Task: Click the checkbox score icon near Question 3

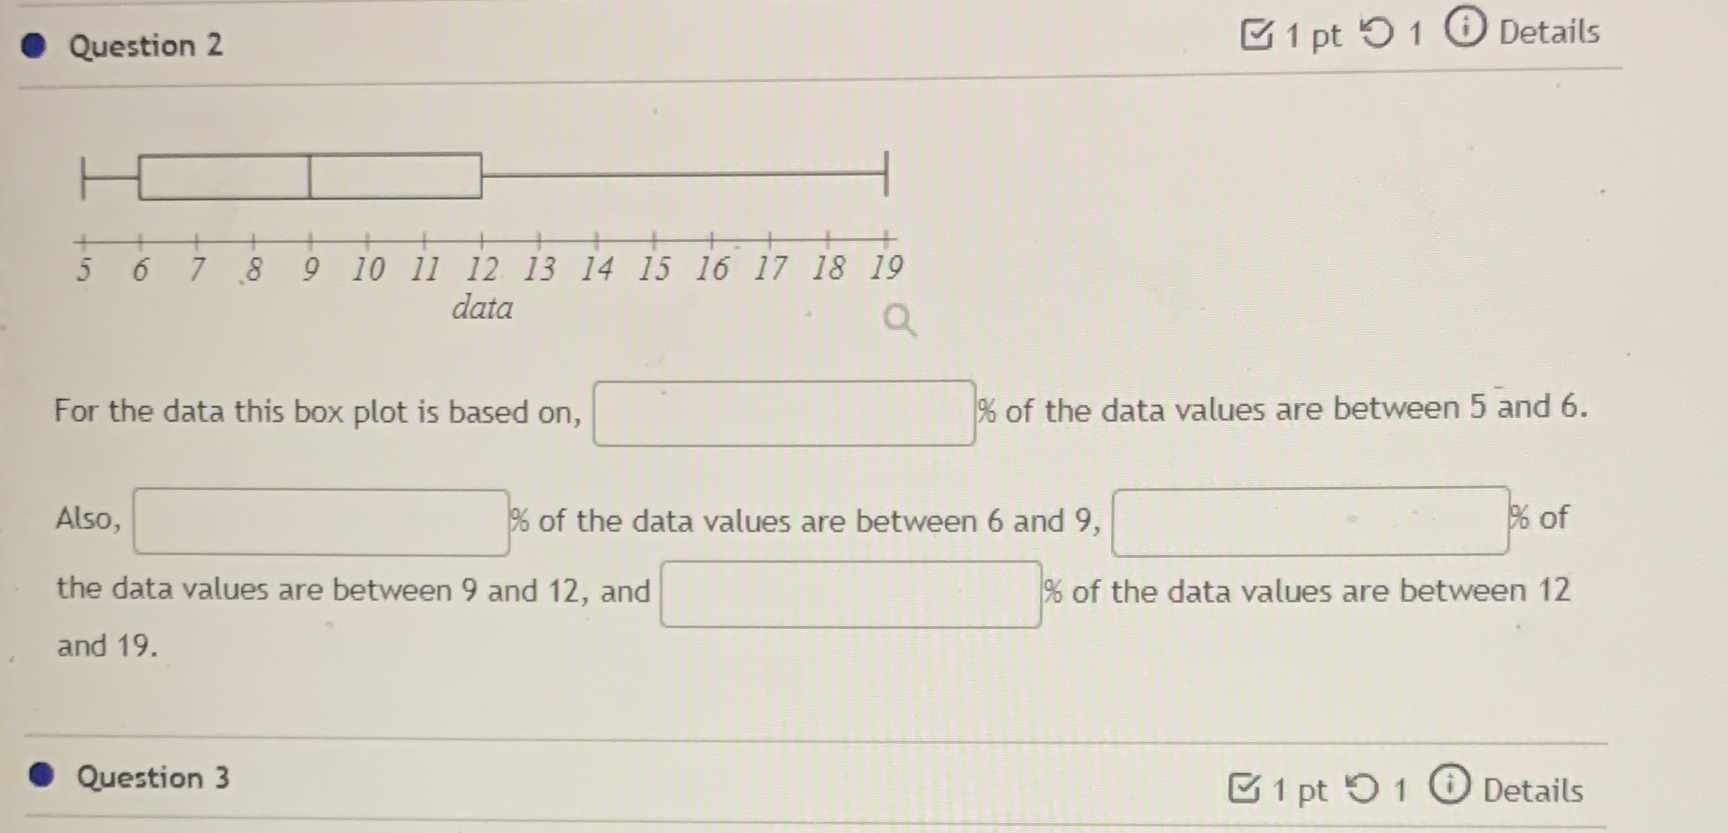Action: point(1245,789)
